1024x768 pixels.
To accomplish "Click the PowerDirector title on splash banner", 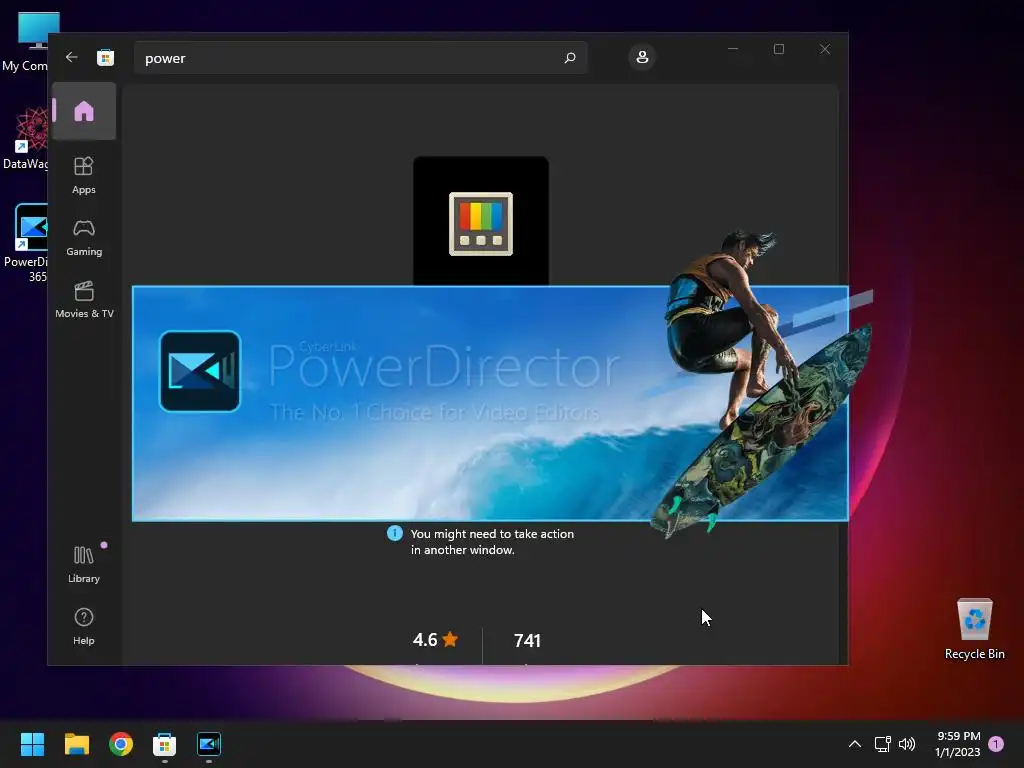I will pos(444,366).
